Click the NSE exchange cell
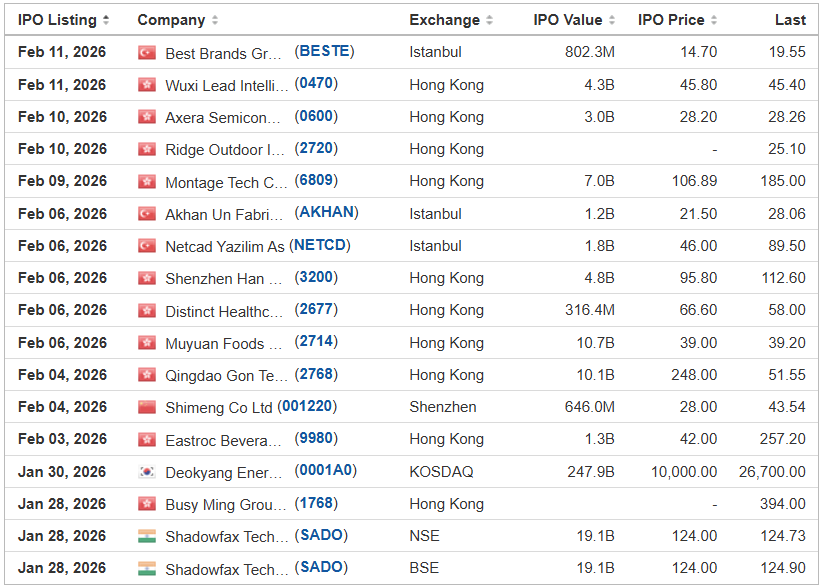The image size is (823, 587). point(425,536)
